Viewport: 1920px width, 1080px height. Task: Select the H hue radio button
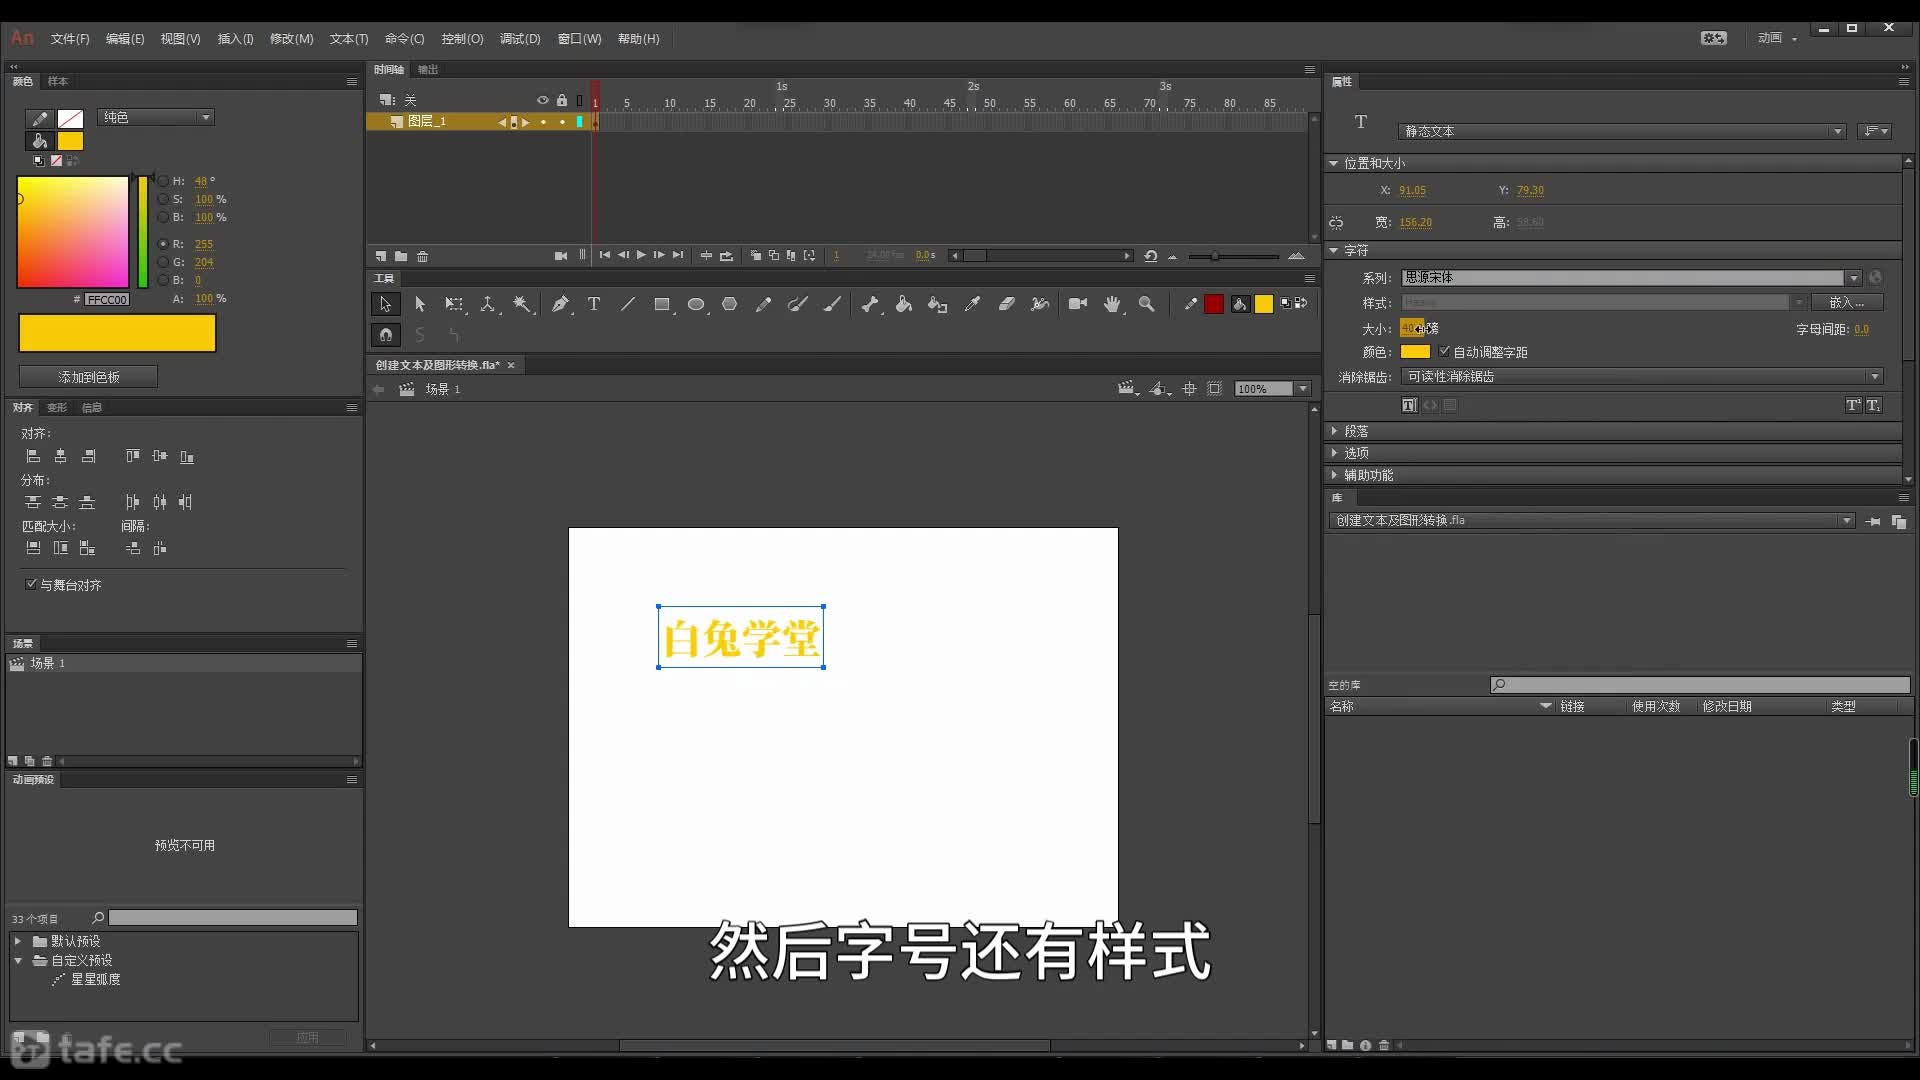163,181
